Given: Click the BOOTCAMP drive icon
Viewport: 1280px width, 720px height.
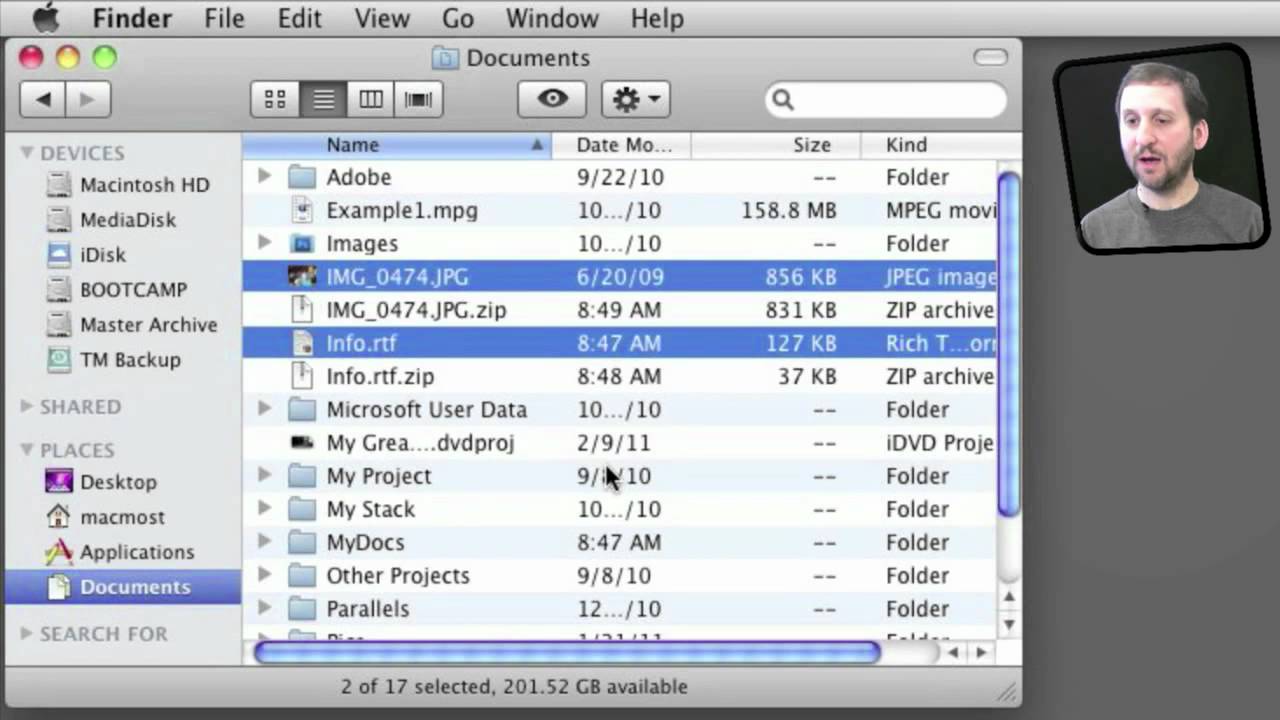Looking at the screenshot, I should pos(59,290).
